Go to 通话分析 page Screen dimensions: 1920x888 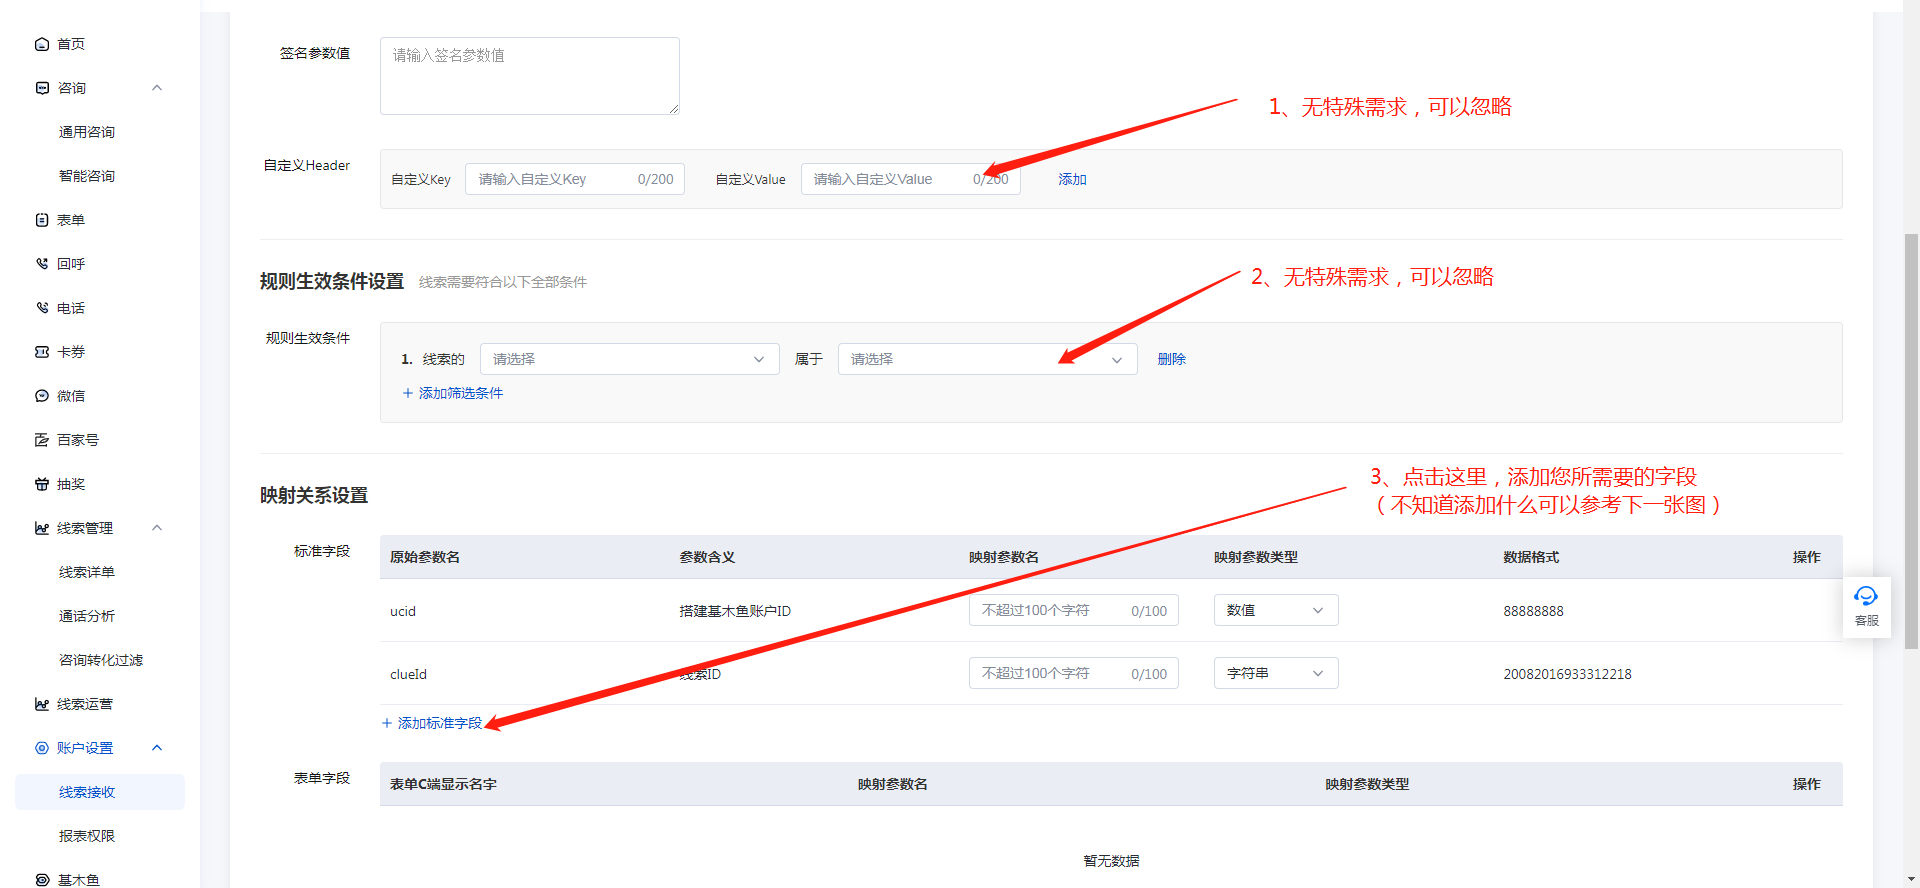pyautogui.click(x=87, y=616)
